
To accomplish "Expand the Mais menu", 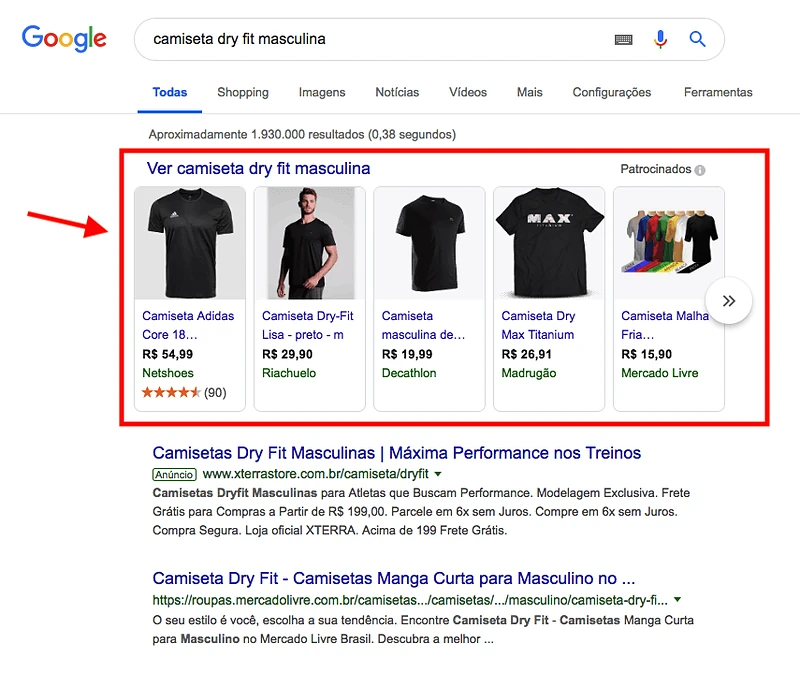I will click(x=530, y=92).
